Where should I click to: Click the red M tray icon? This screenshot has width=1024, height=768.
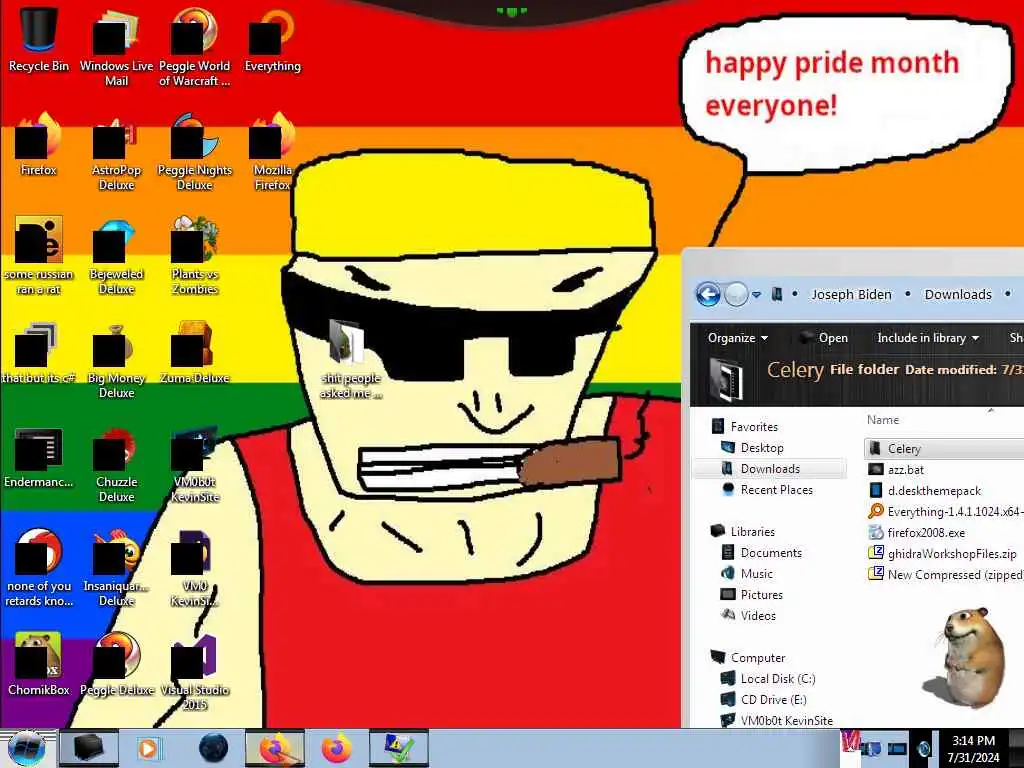(850, 740)
